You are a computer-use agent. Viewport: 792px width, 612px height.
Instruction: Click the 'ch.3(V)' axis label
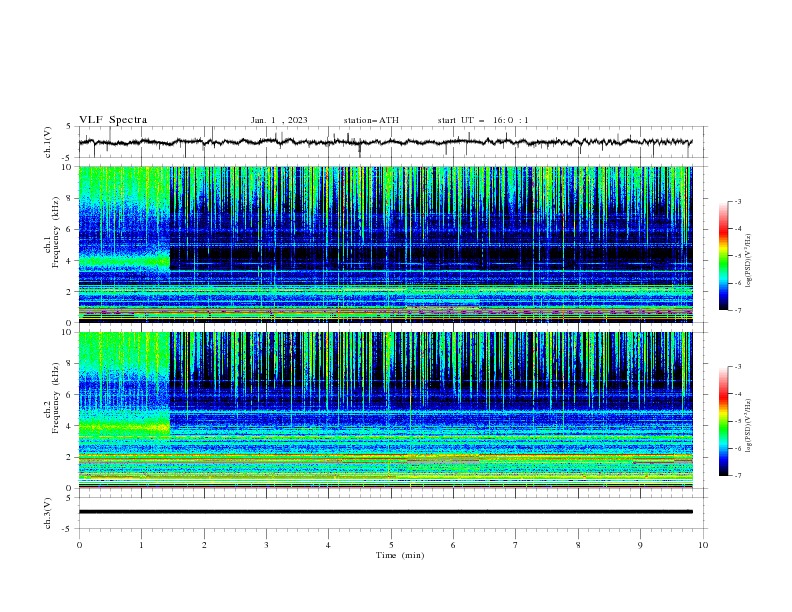click(x=48, y=513)
